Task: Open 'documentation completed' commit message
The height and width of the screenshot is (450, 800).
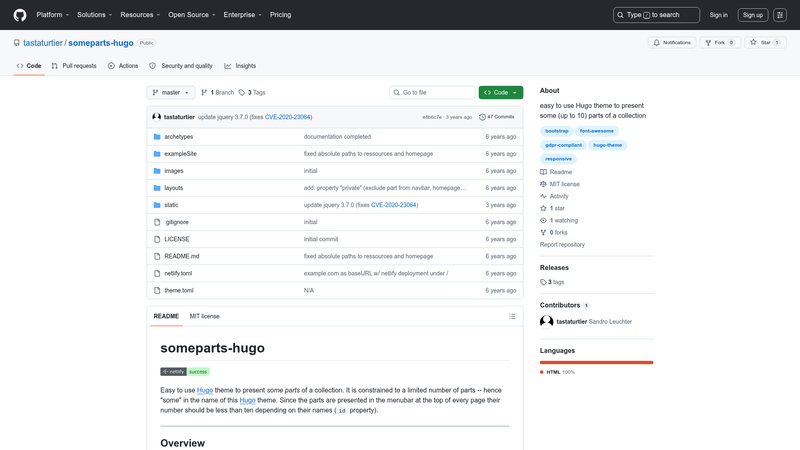Action: [x=337, y=137]
